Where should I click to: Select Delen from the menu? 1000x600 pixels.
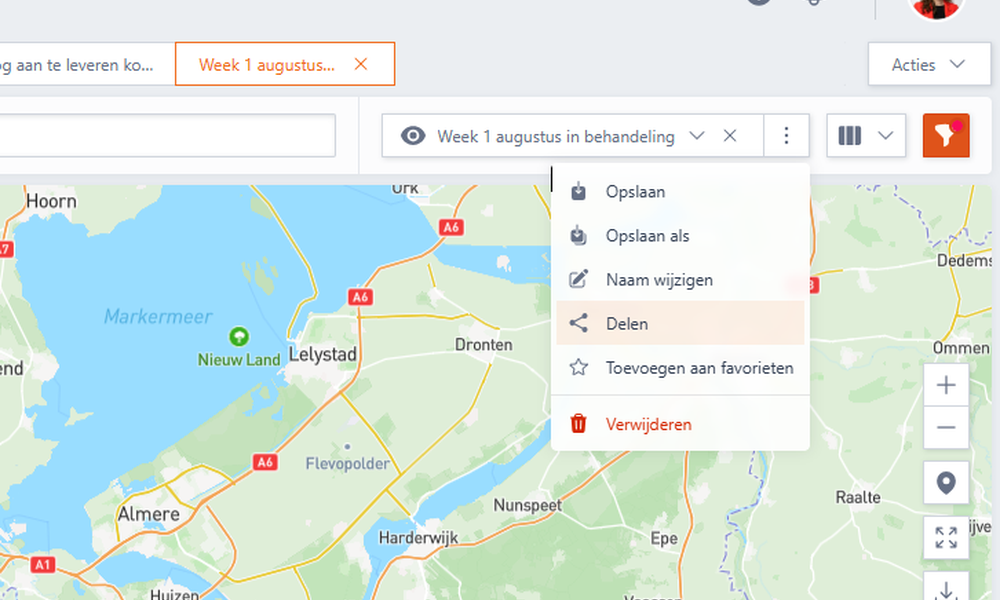coord(680,323)
